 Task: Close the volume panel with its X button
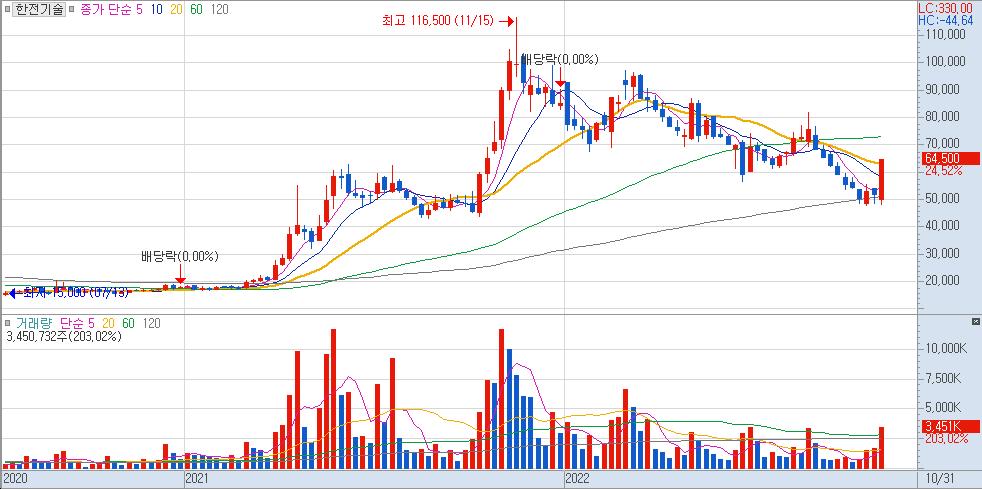[976, 321]
